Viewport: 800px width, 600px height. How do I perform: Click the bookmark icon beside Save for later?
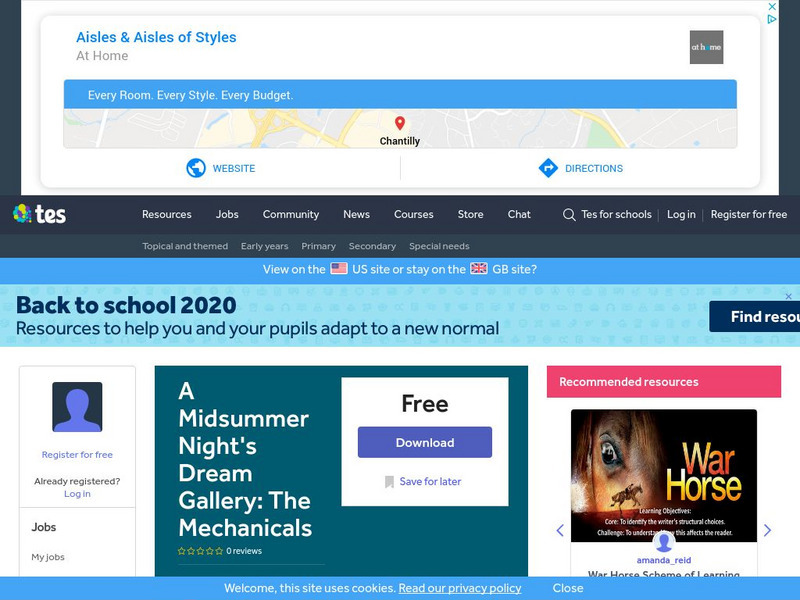[x=389, y=482]
